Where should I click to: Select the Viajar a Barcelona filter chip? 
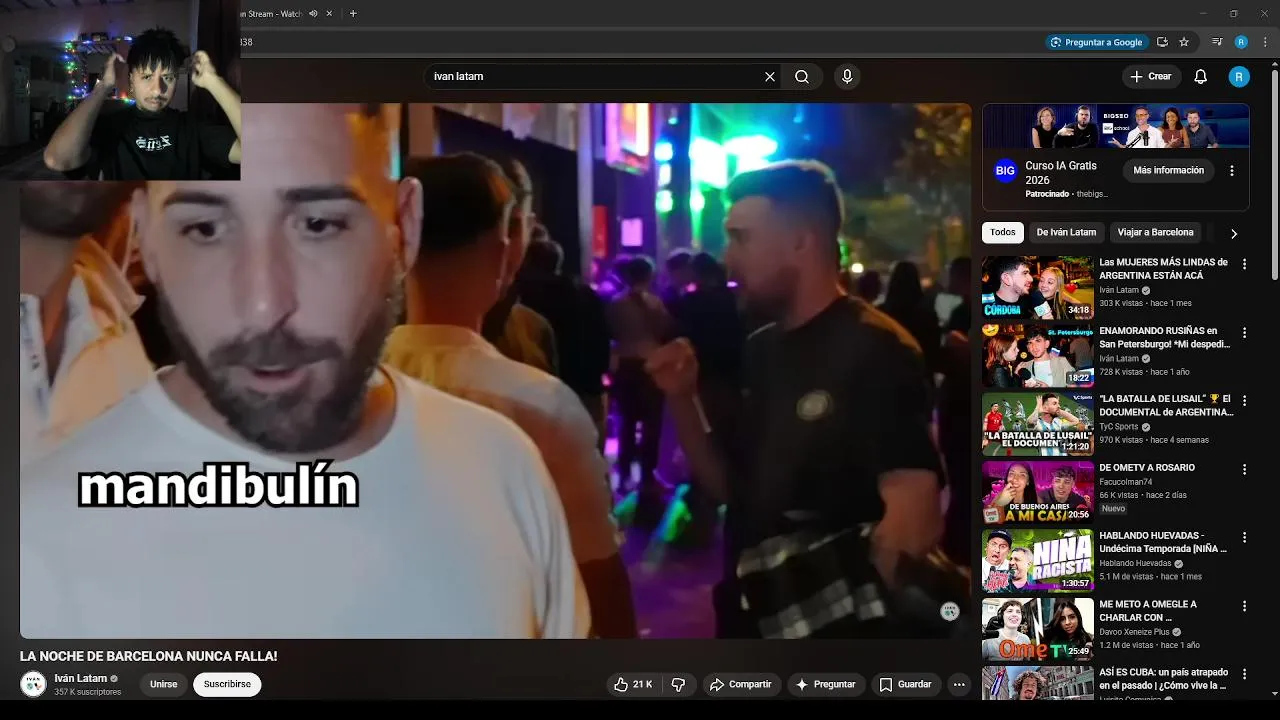click(1155, 232)
